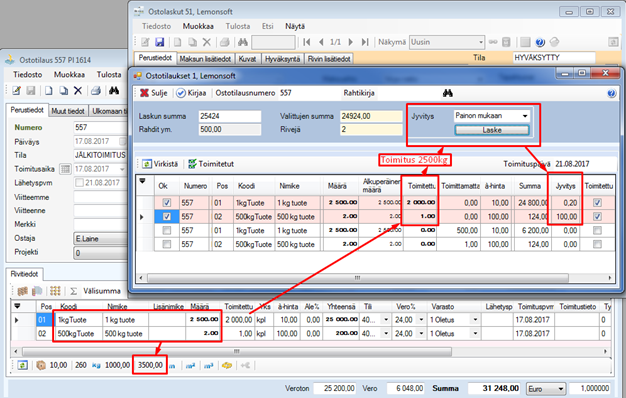
Task: Go to next record in Ostolaskut
Action: click(x=351, y=42)
